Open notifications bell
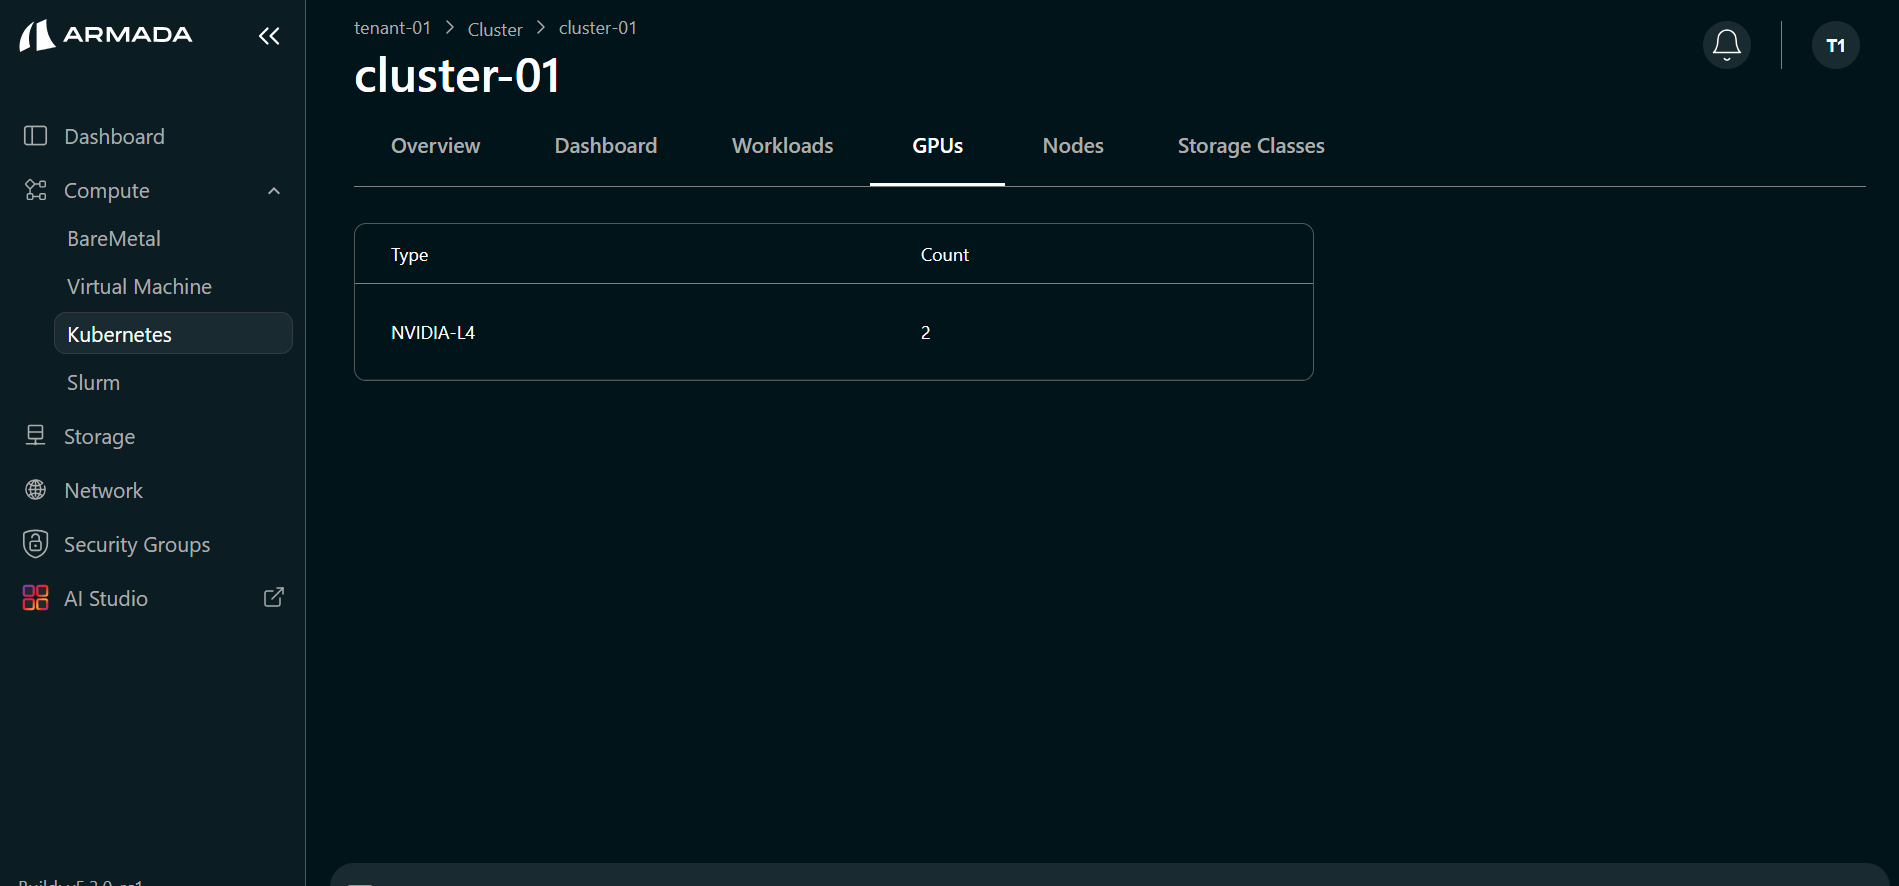Viewport: 1899px width, 886px height. point(1727,45)
